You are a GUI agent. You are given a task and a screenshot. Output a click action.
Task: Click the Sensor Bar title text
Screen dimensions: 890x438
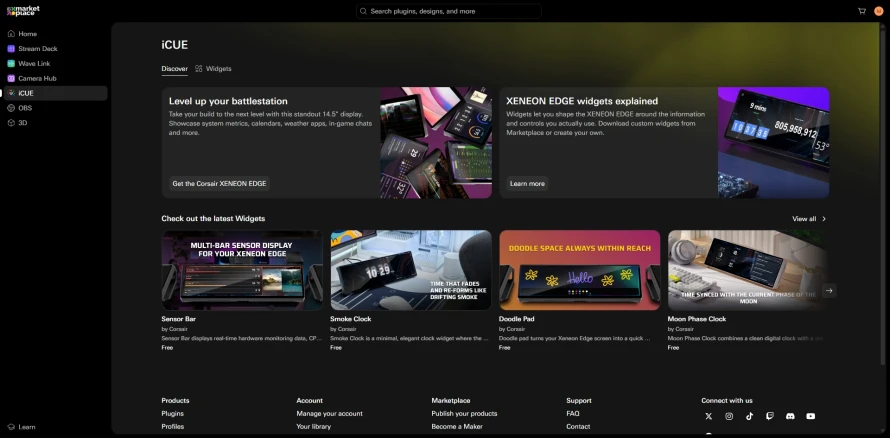pyautogui.click(x=178, y=319)
